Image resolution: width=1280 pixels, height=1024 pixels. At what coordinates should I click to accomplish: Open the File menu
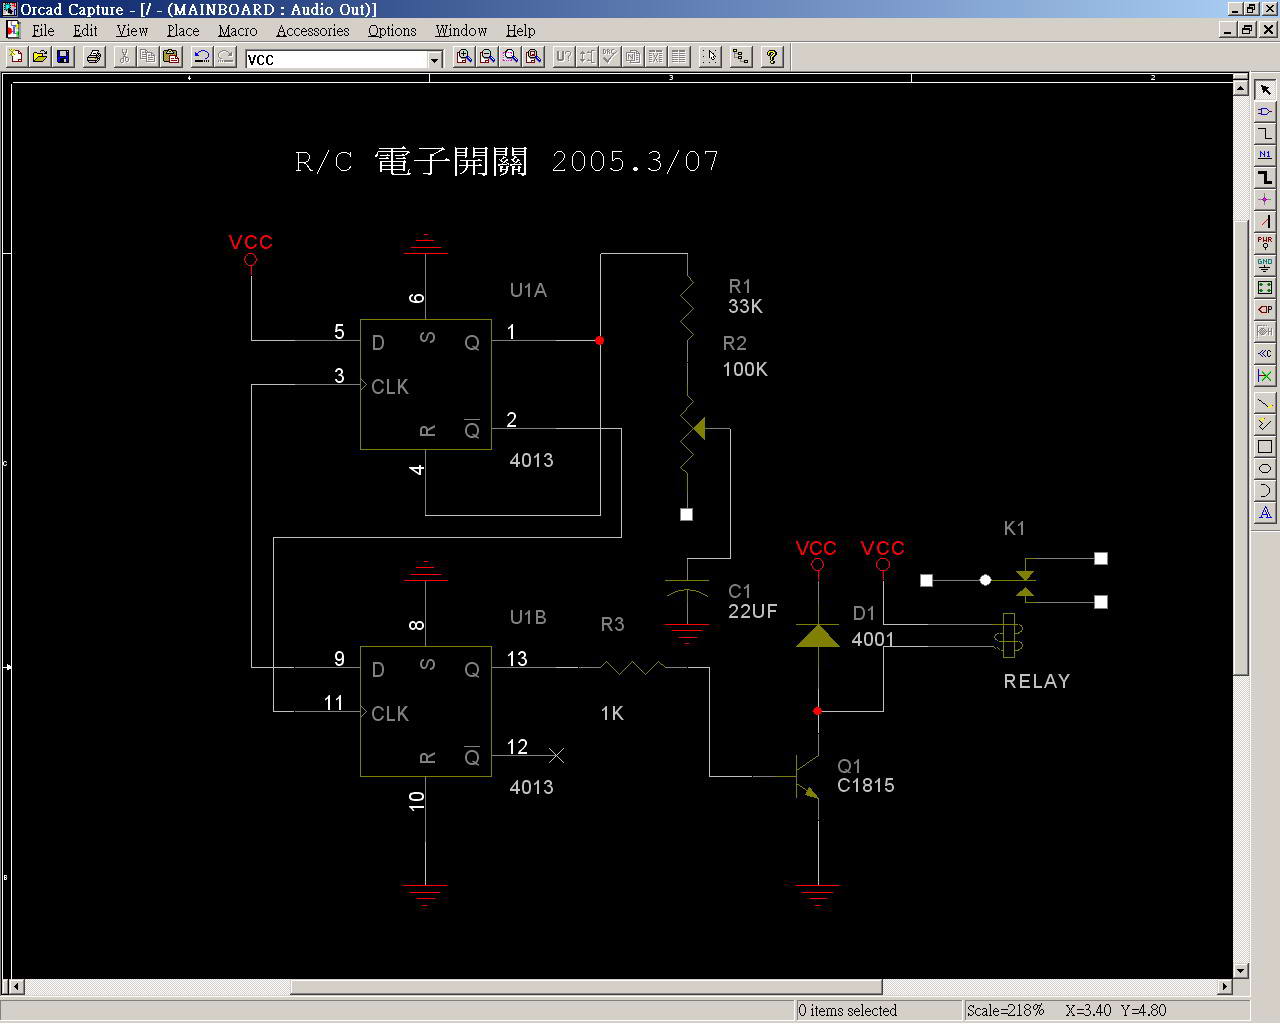[x=43, y=31]
